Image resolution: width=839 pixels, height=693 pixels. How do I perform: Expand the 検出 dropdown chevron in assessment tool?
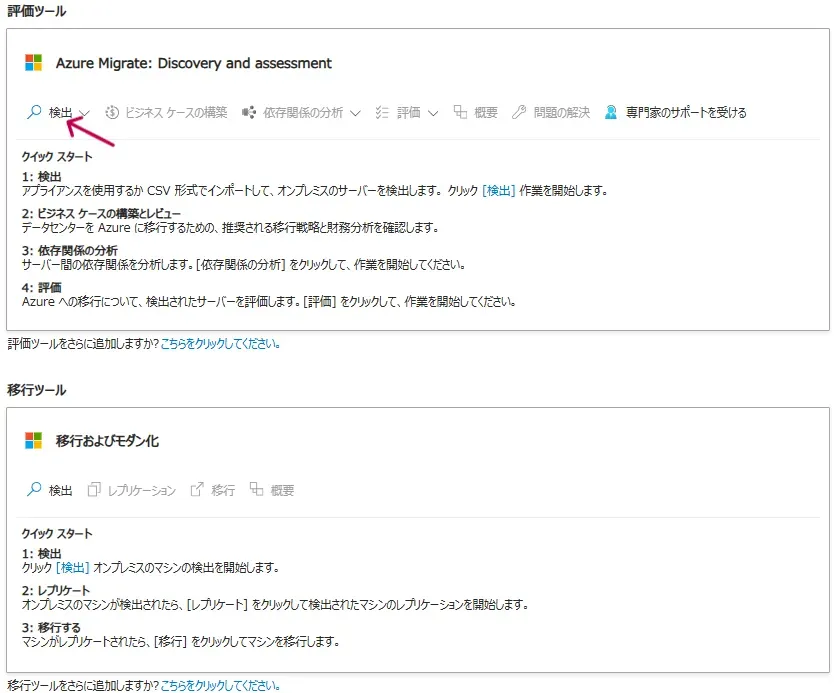coord(84,113)
